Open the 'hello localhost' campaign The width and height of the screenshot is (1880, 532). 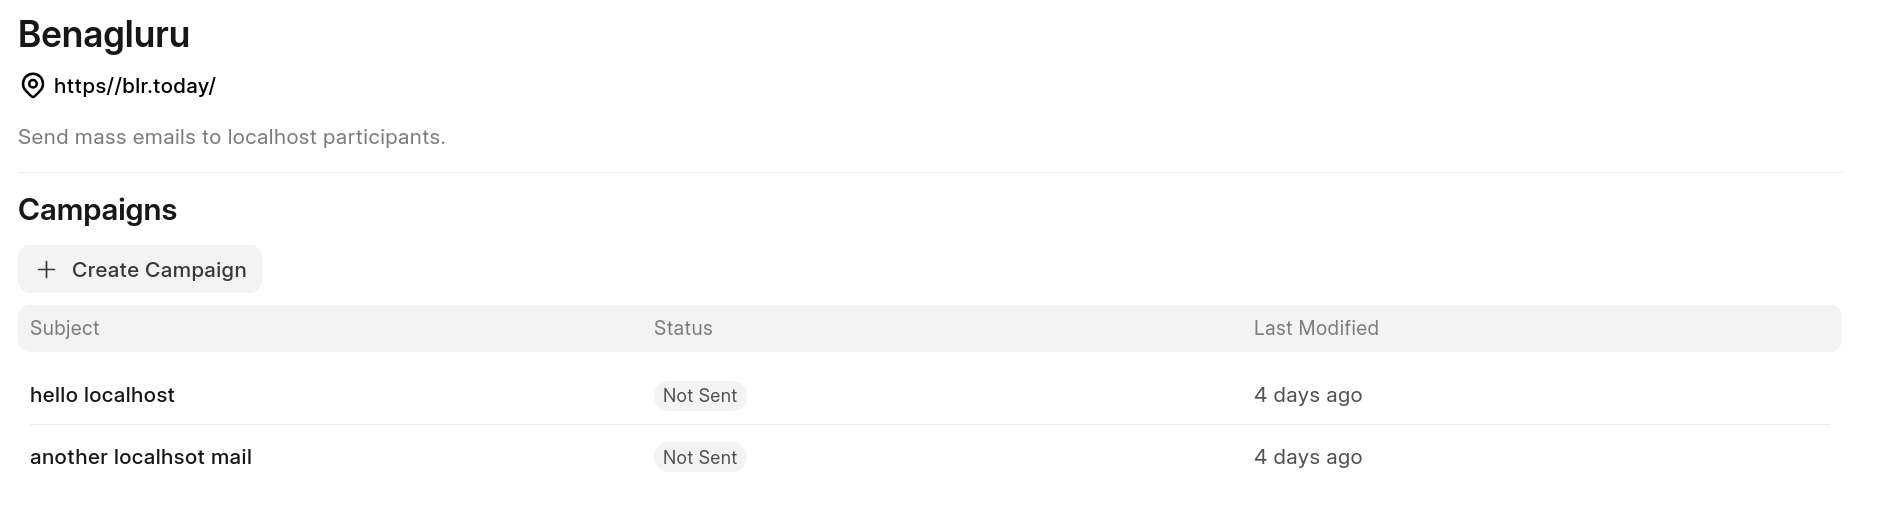(102, 395)
